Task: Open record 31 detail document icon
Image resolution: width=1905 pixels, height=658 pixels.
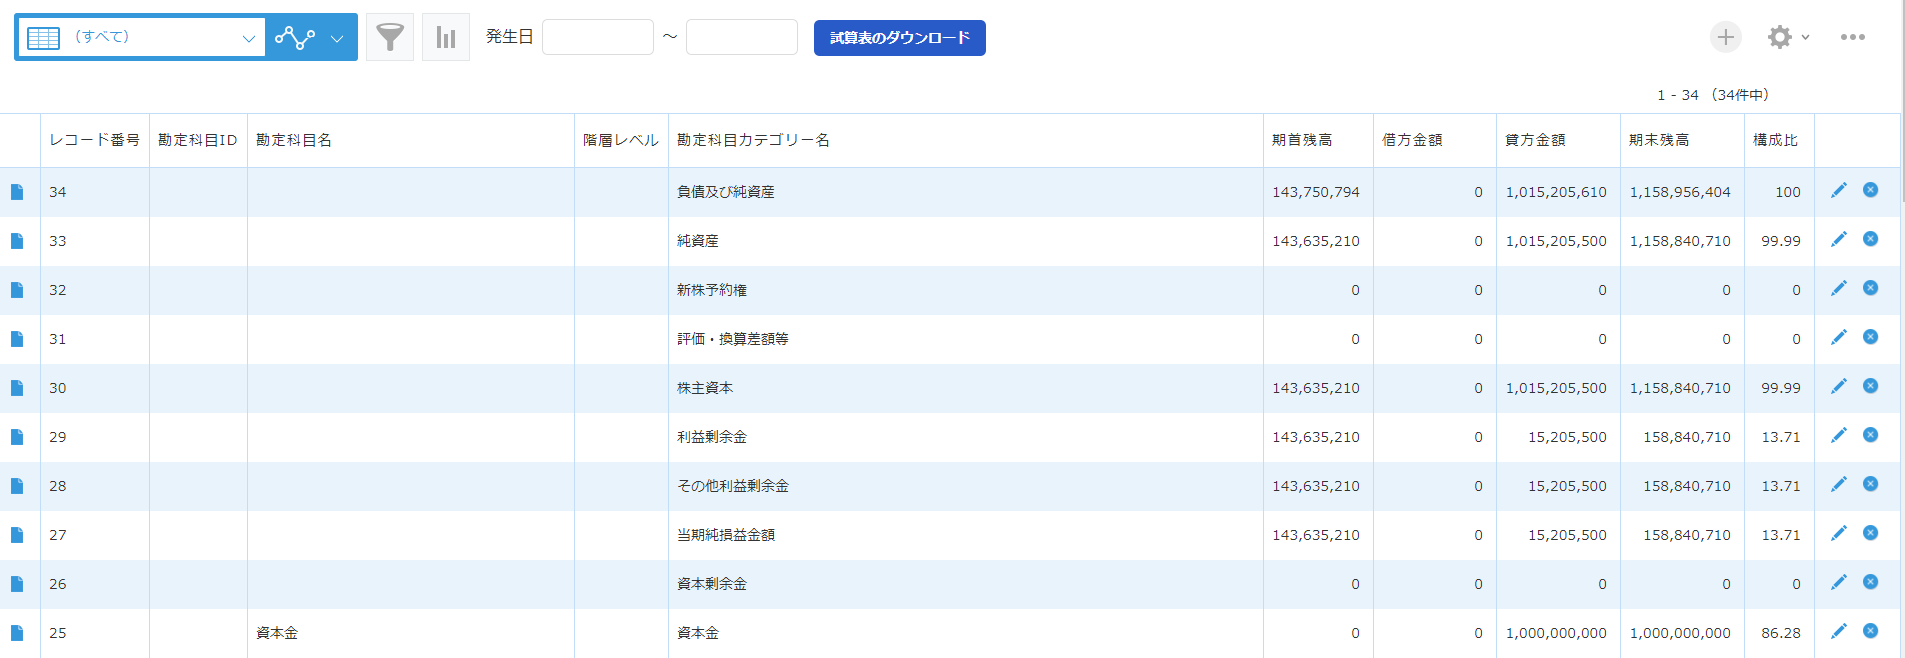Action: 17,339
